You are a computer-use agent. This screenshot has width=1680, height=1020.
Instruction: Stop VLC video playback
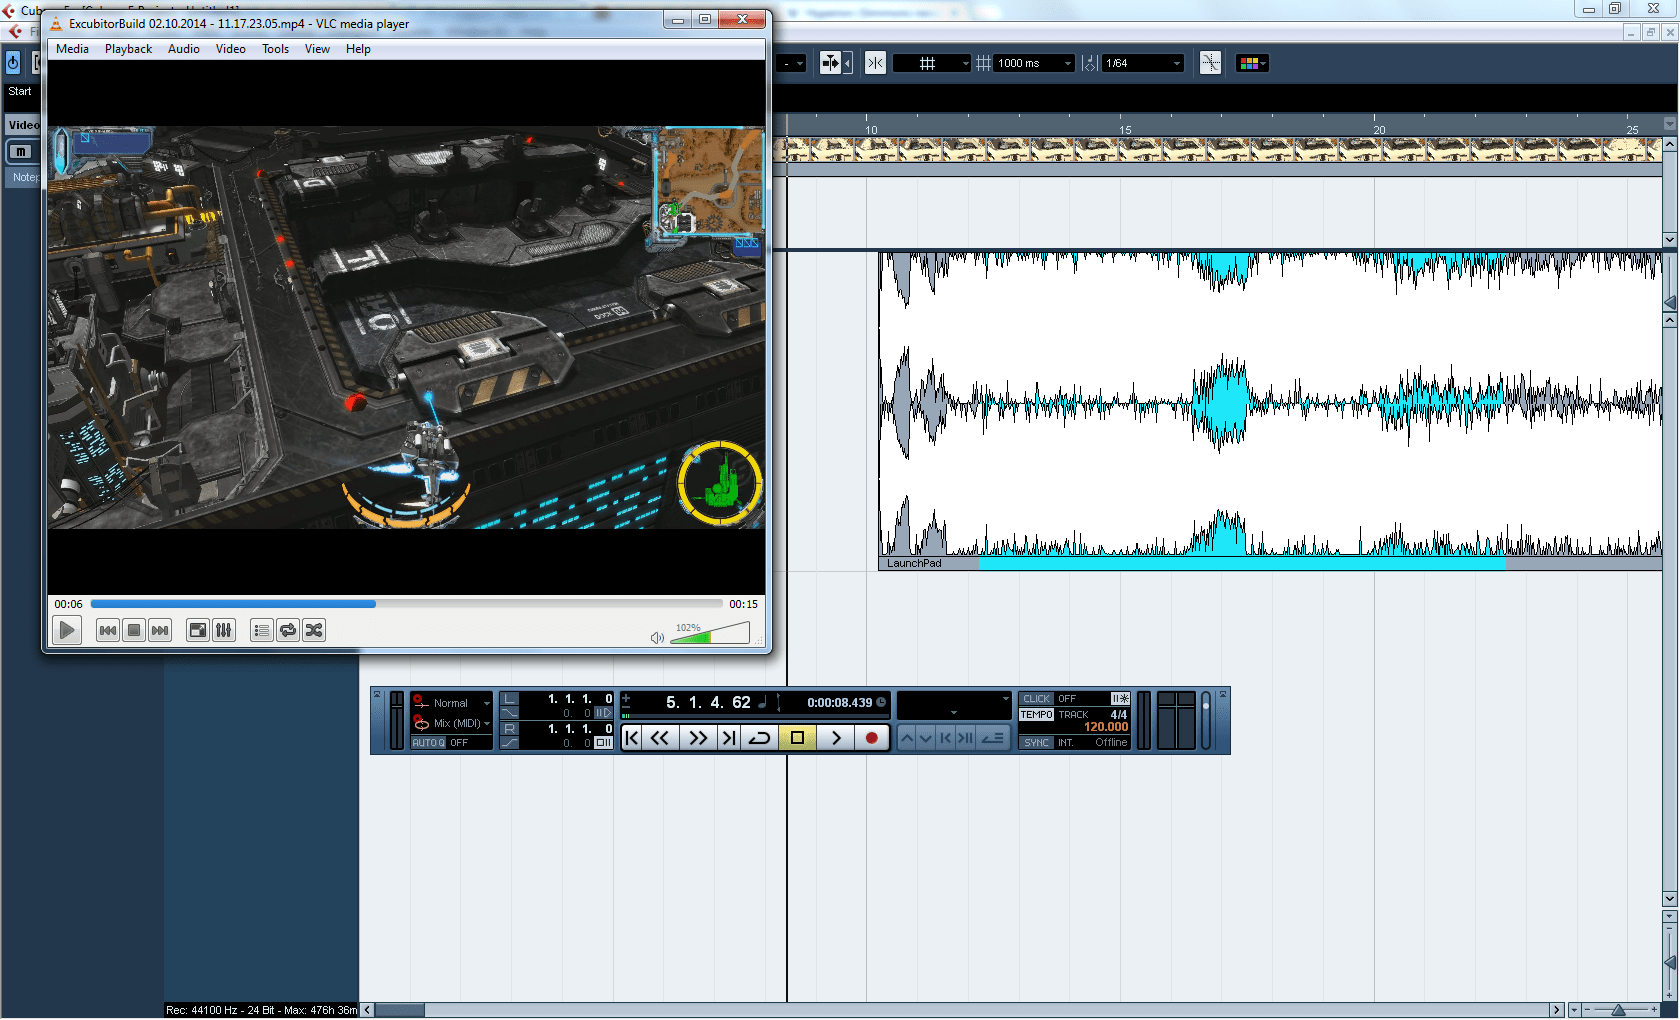134,630
